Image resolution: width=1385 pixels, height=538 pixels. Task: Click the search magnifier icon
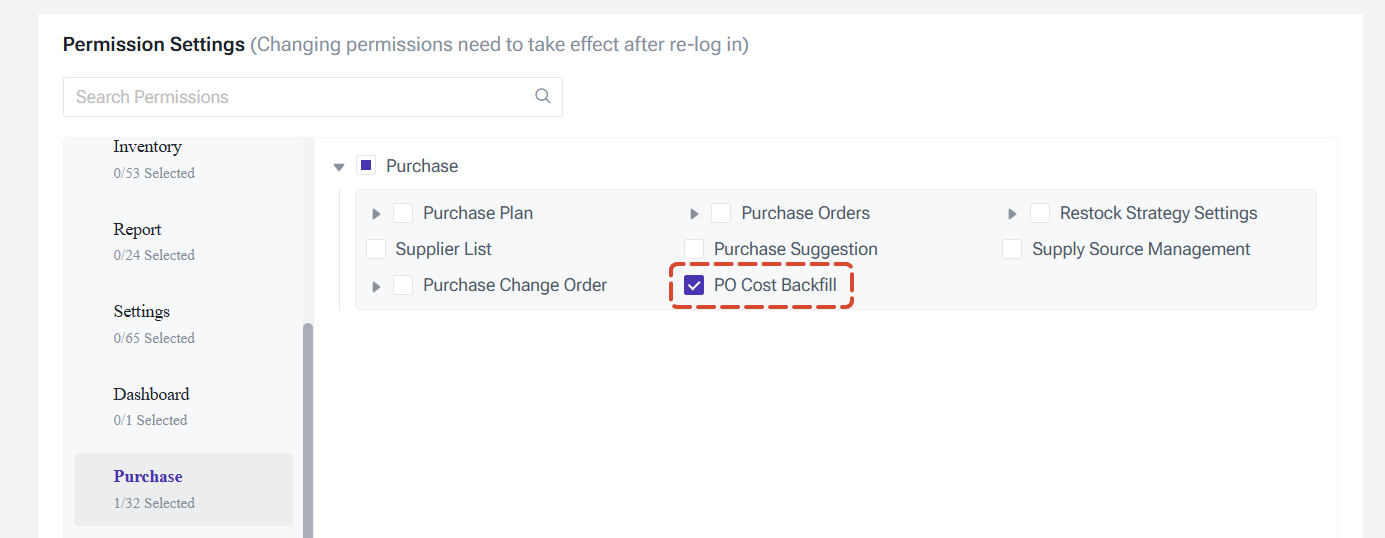(x=543, y=96)
